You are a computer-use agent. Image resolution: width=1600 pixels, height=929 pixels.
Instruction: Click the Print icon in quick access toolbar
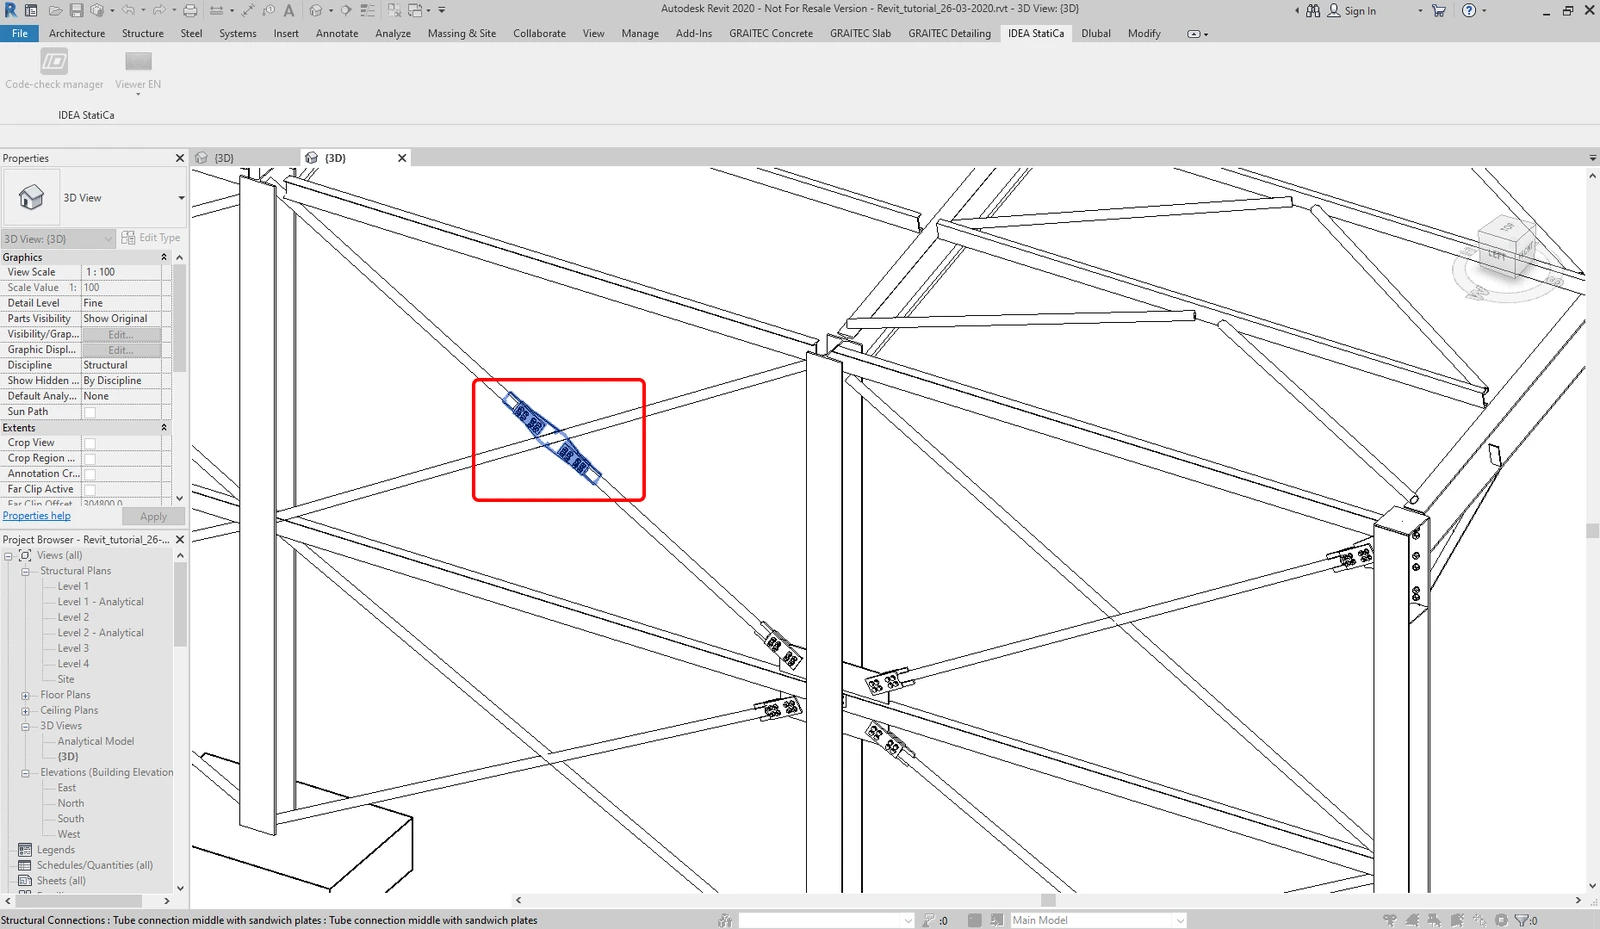click(x=190, y=10)
